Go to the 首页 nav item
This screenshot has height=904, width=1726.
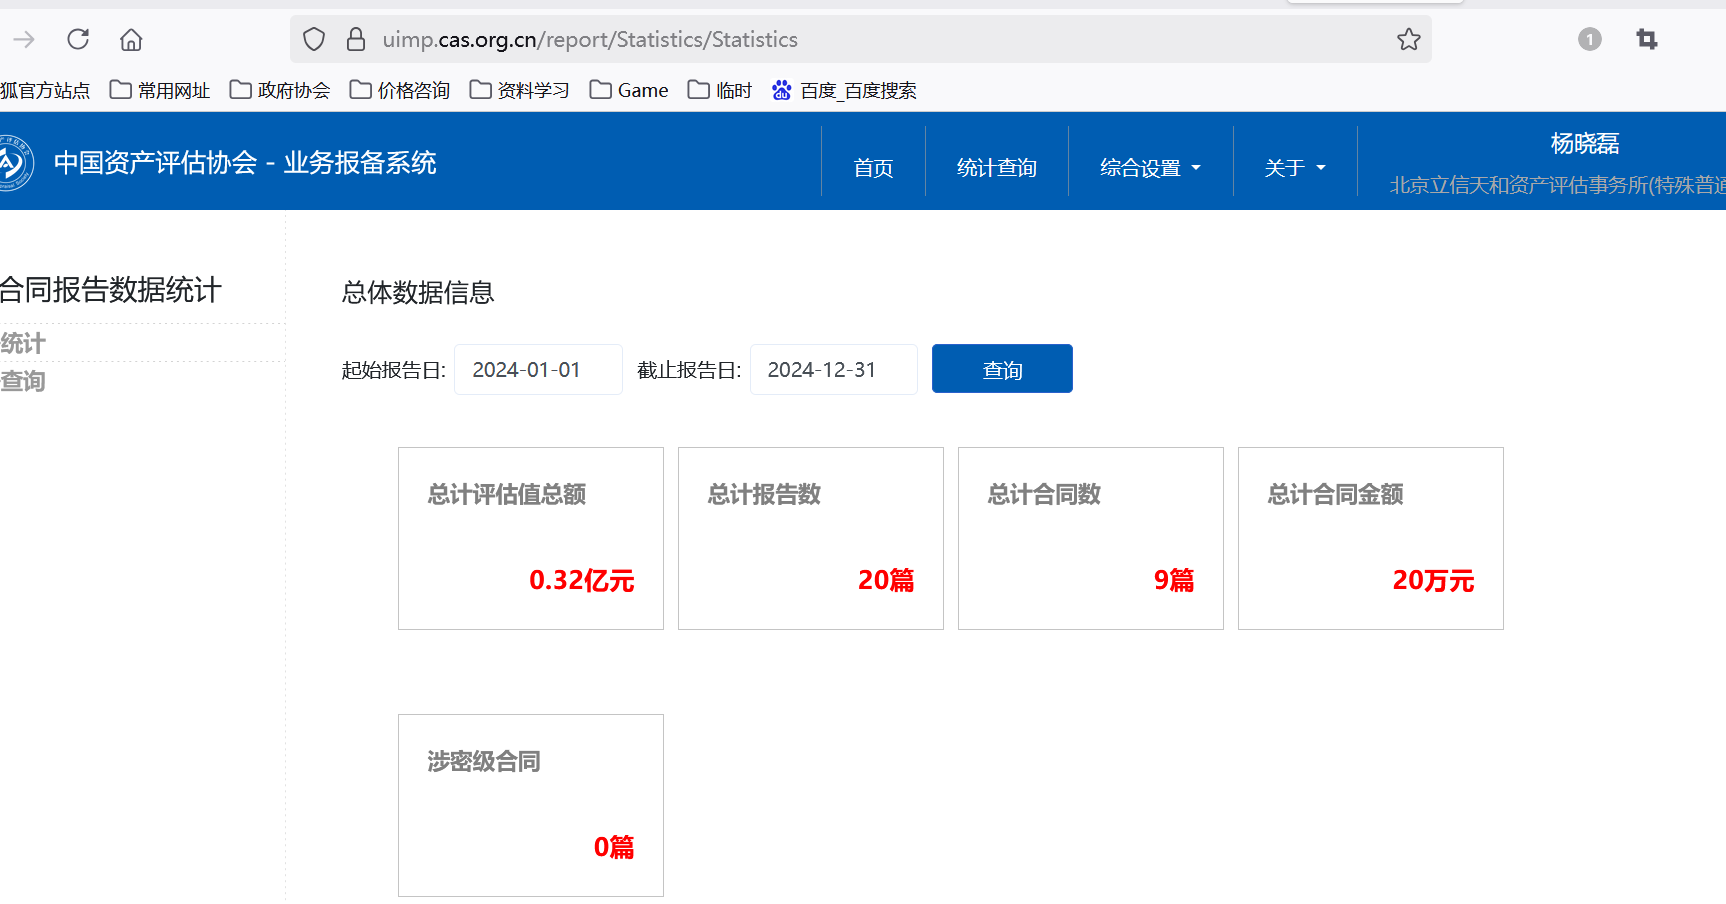(x=873, y=168)
